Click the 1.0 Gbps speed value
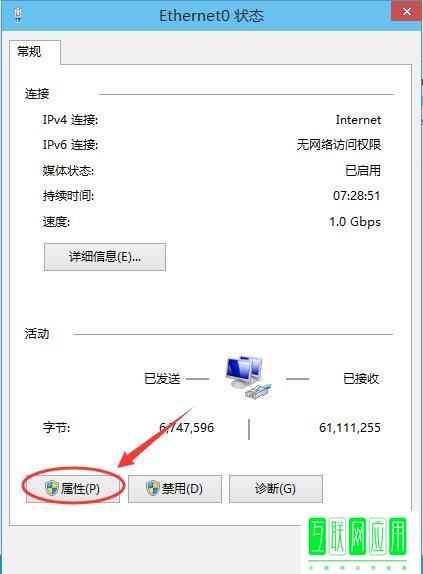This screenshot has width=423, height=574. pos(355,221)
